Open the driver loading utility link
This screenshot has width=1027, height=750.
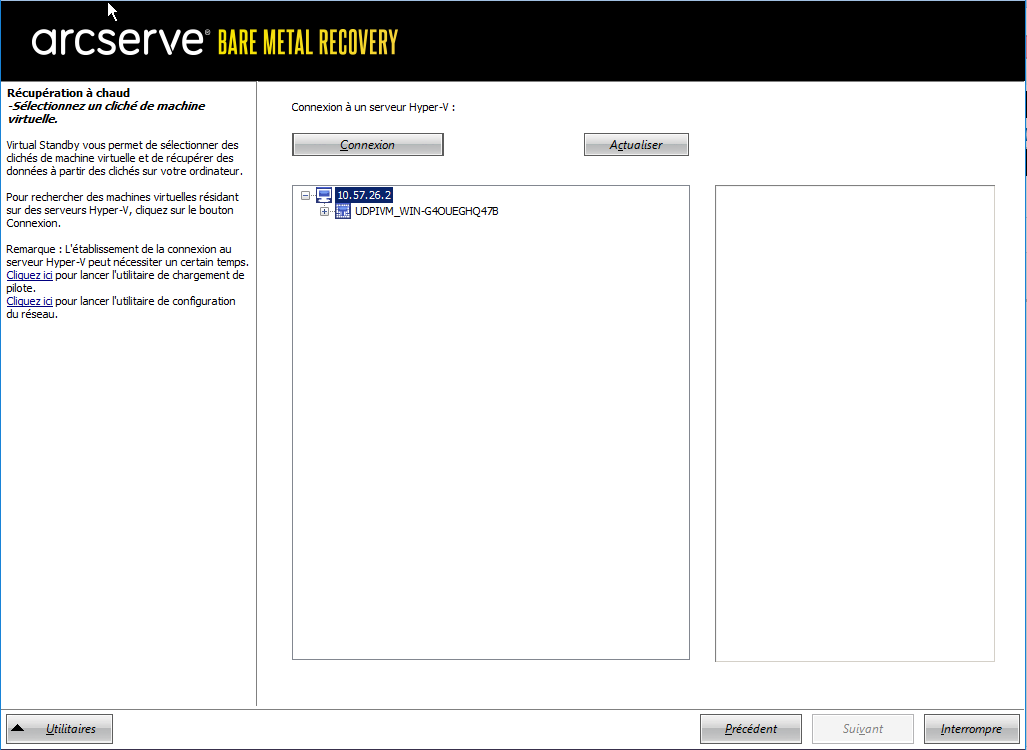click(29, 275)
